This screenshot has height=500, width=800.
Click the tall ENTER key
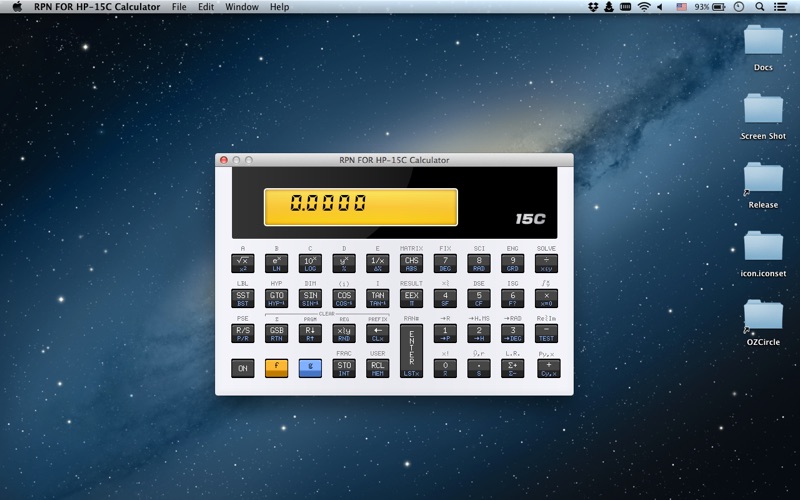(x=411, y=351)
